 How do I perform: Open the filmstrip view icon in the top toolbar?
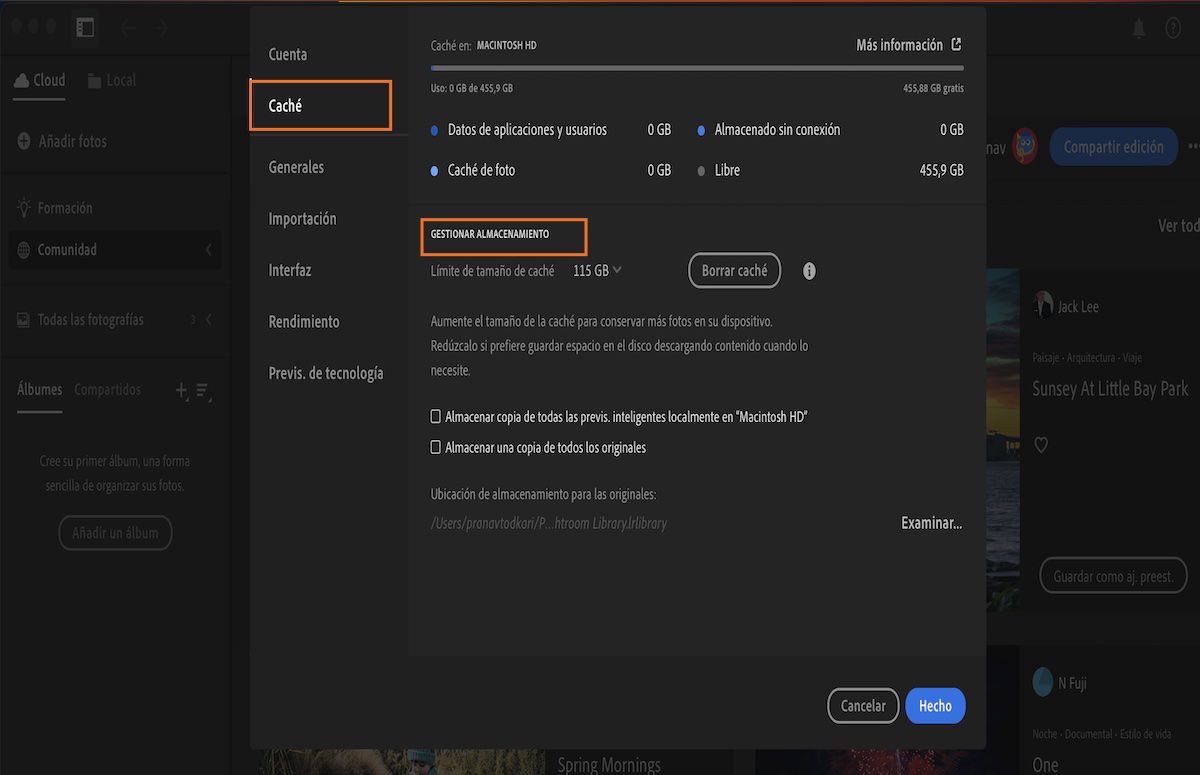click(85, 27)
